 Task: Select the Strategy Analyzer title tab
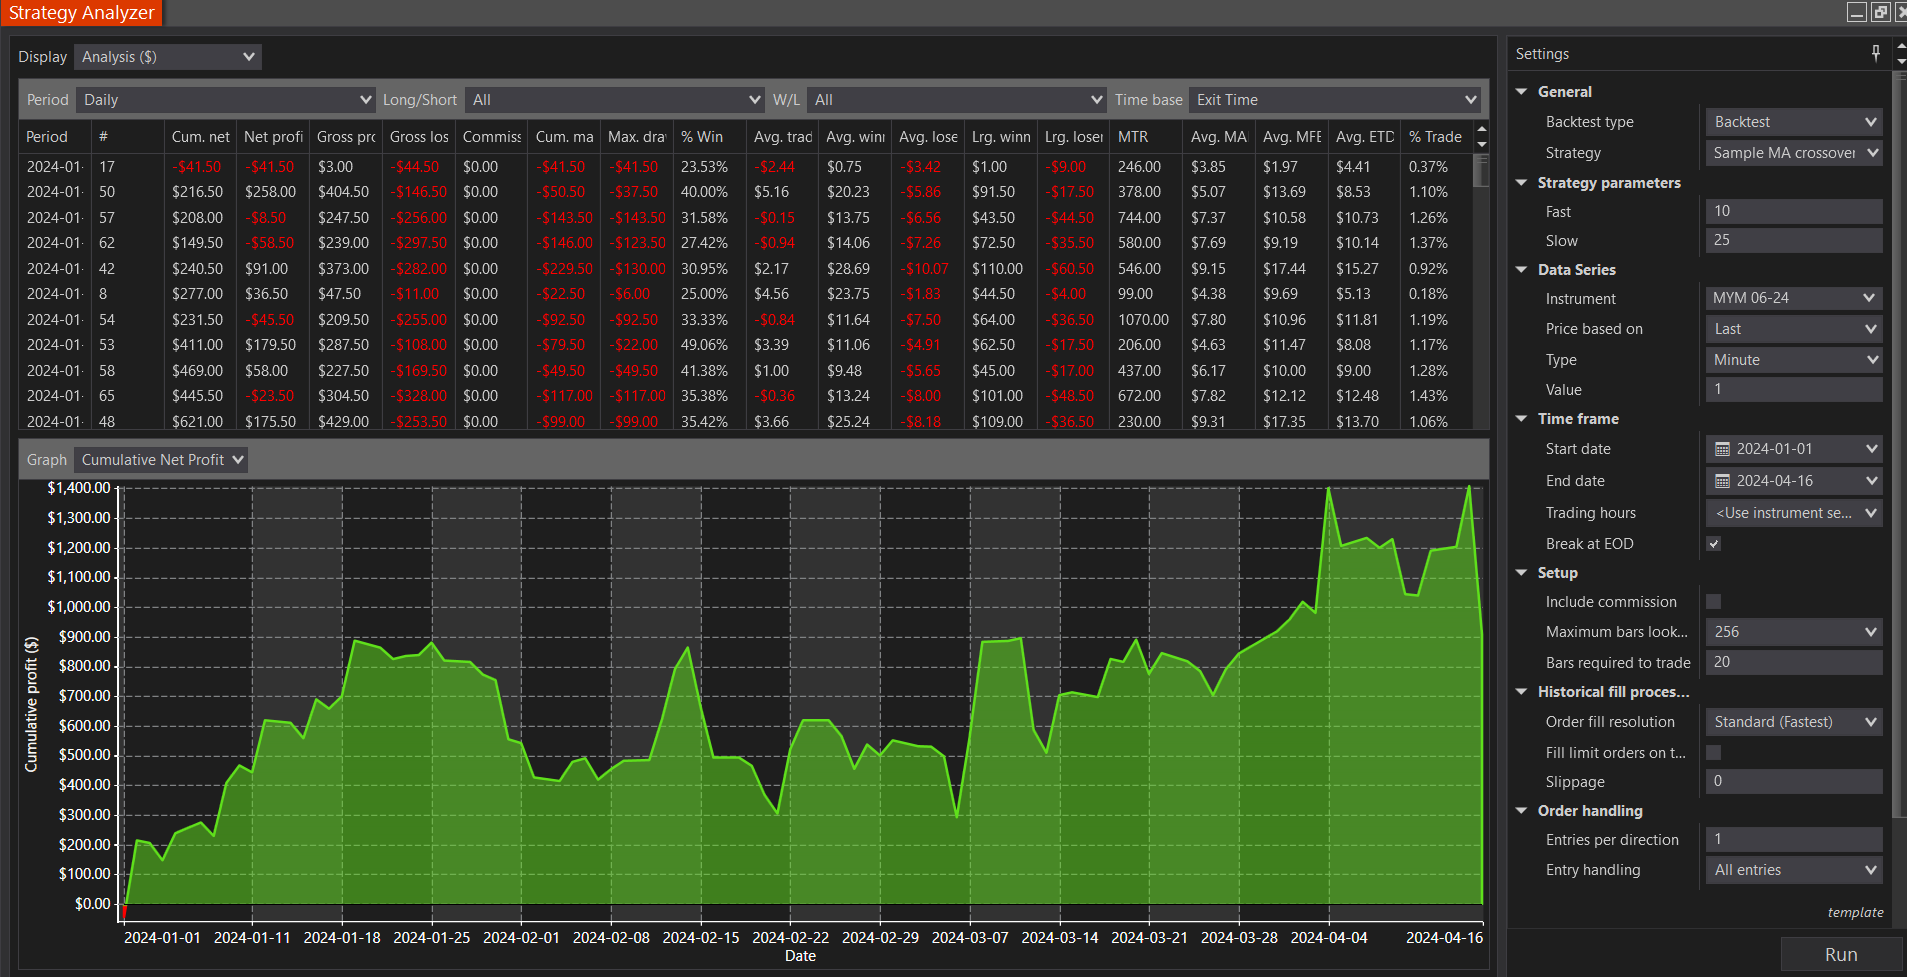81,13
